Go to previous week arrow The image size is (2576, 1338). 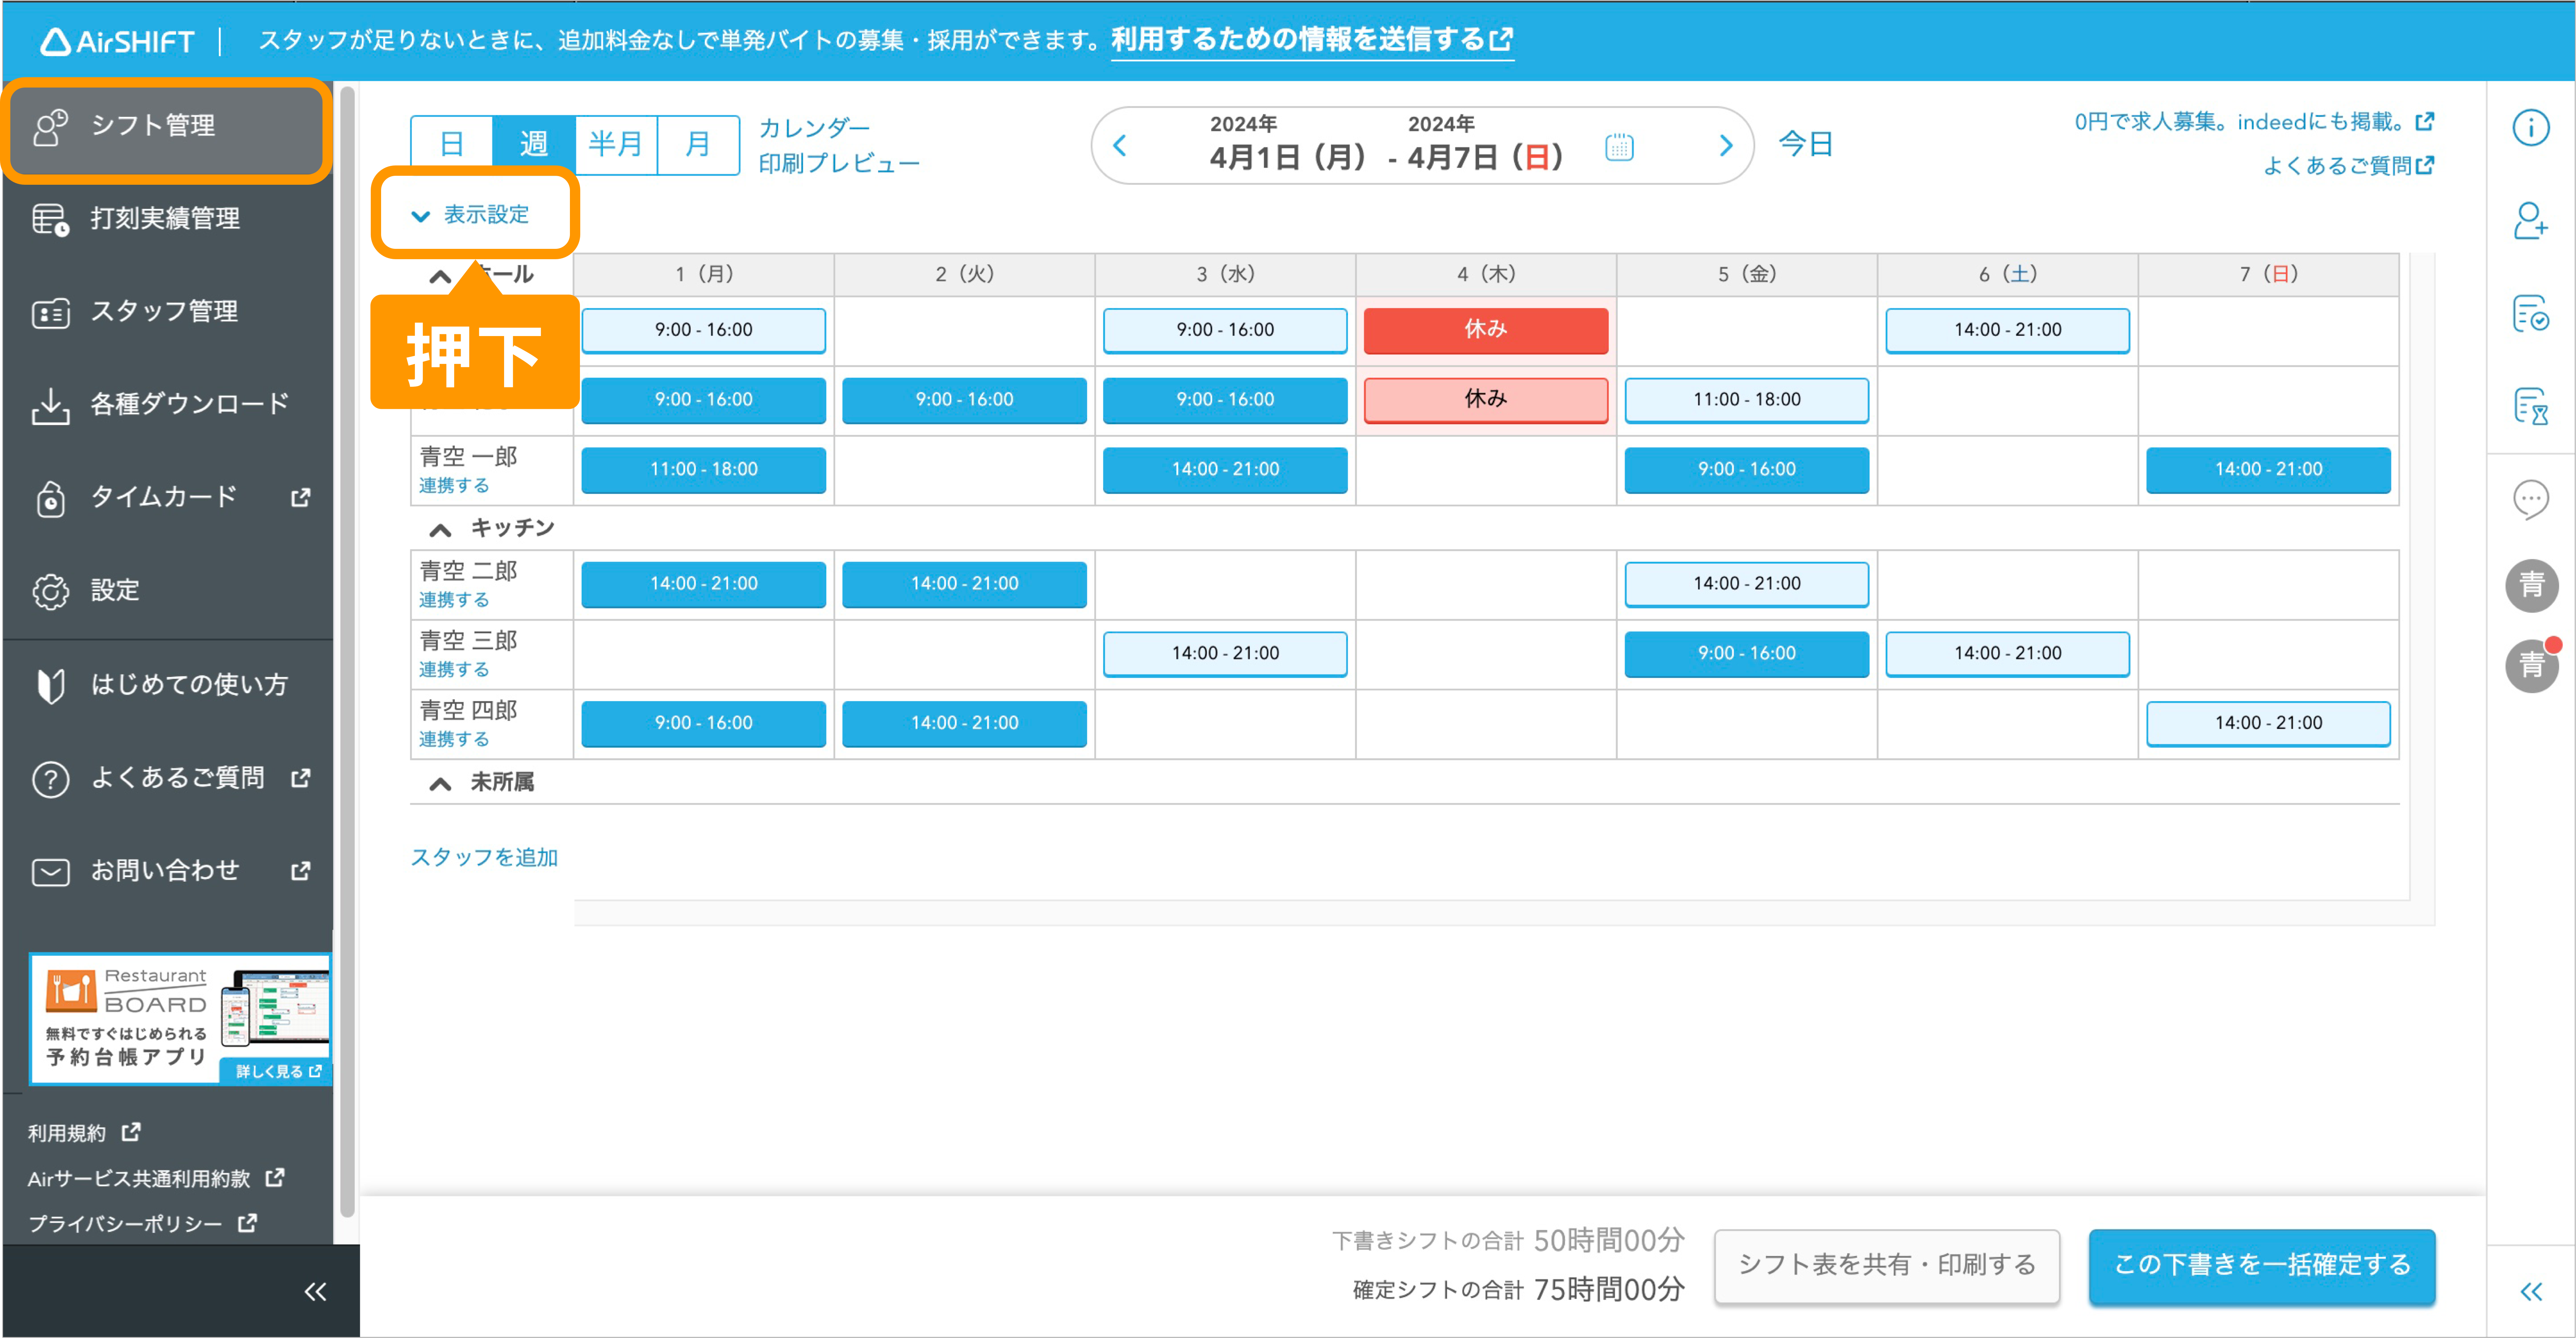click(x=1120, y=146)
